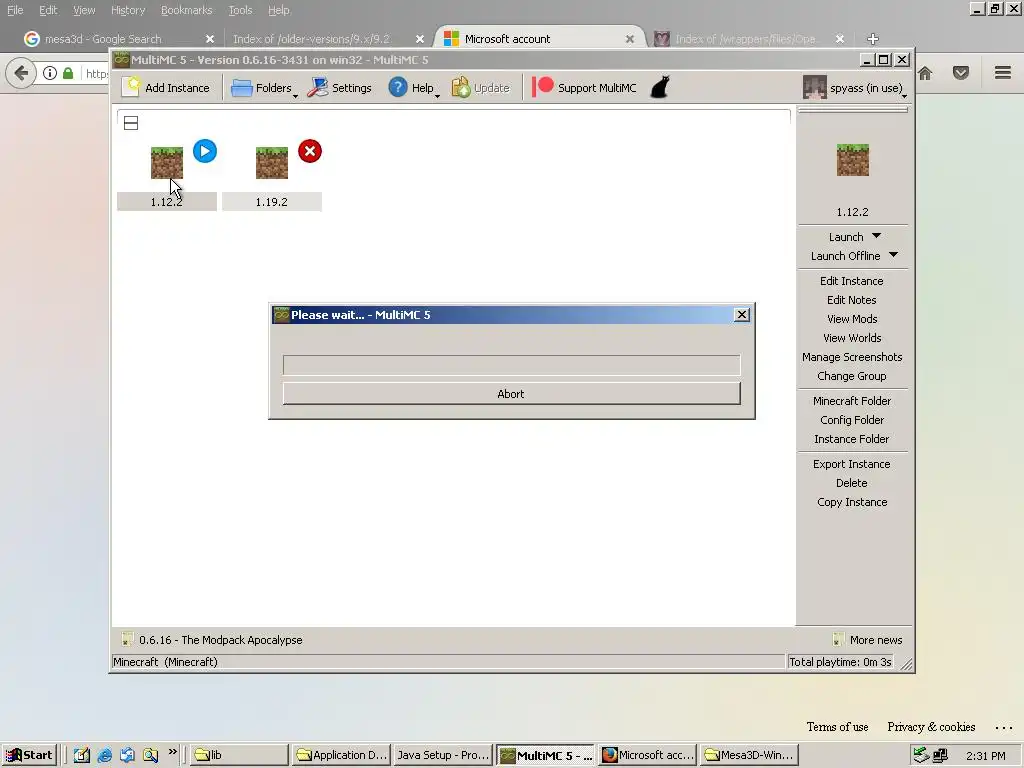Click the Update toolbar button
Viewport: 1024px width, 768px height.
pyautogui.click(x=480, y=88)
